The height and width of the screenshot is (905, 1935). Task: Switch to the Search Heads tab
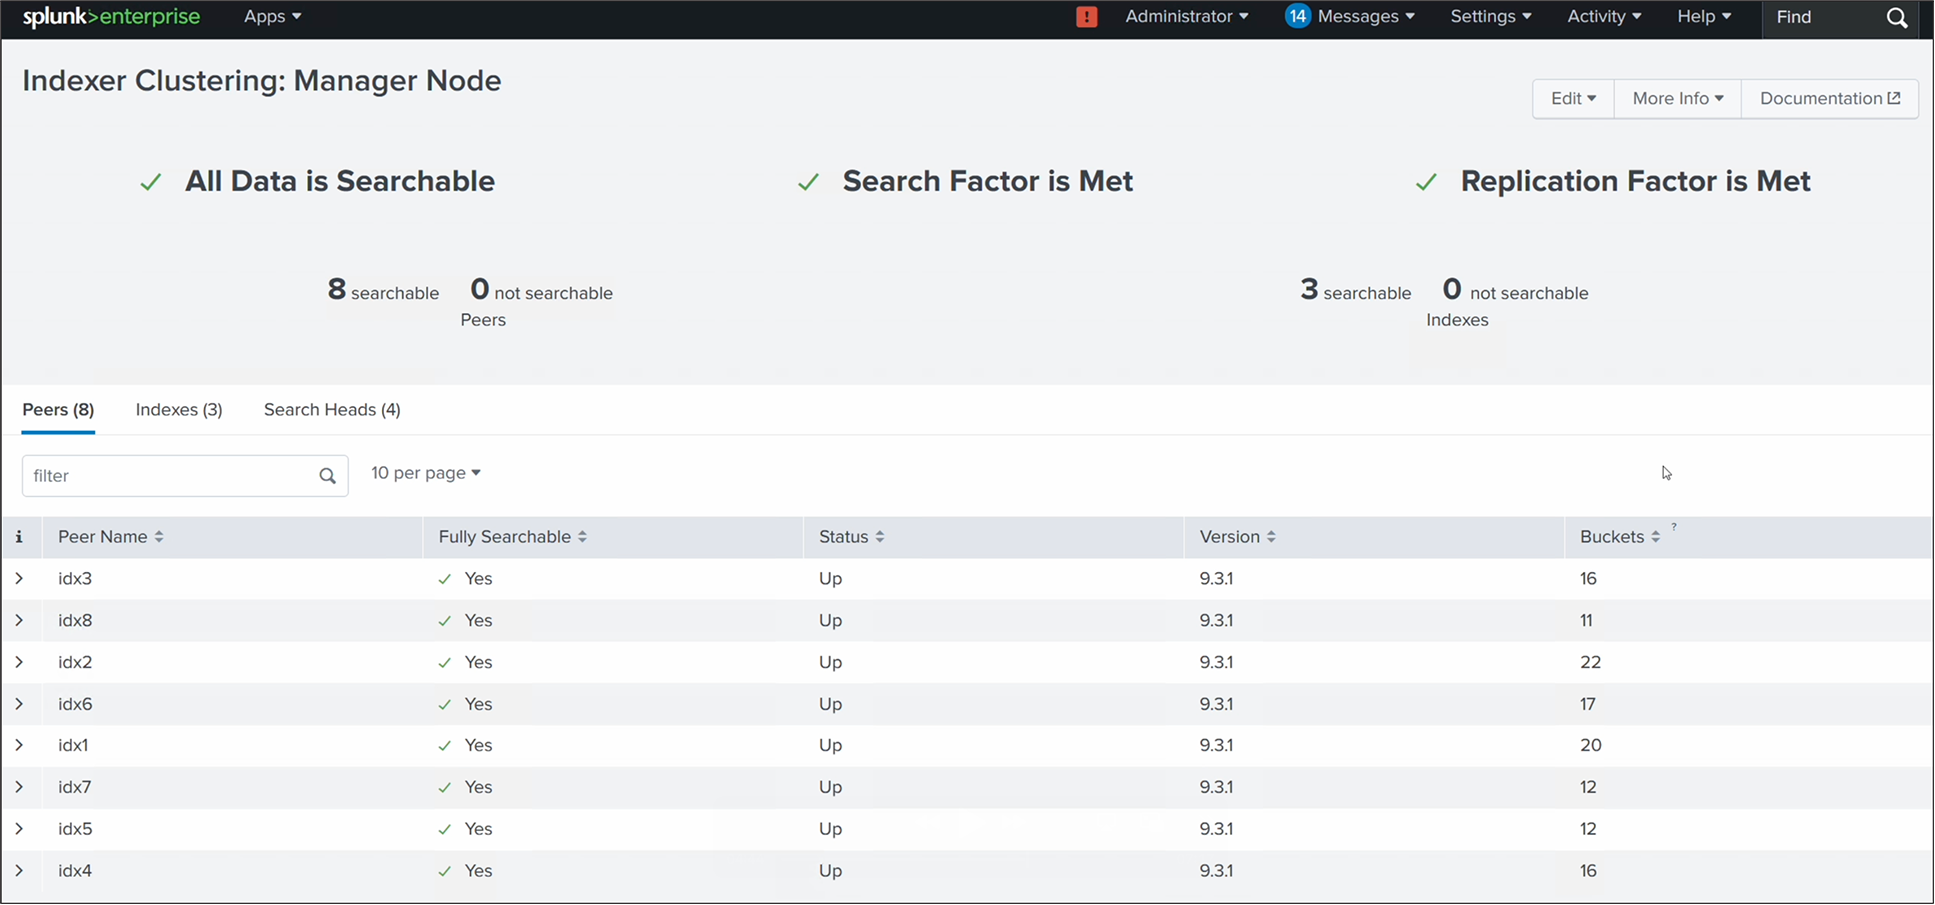coord(331,409)
